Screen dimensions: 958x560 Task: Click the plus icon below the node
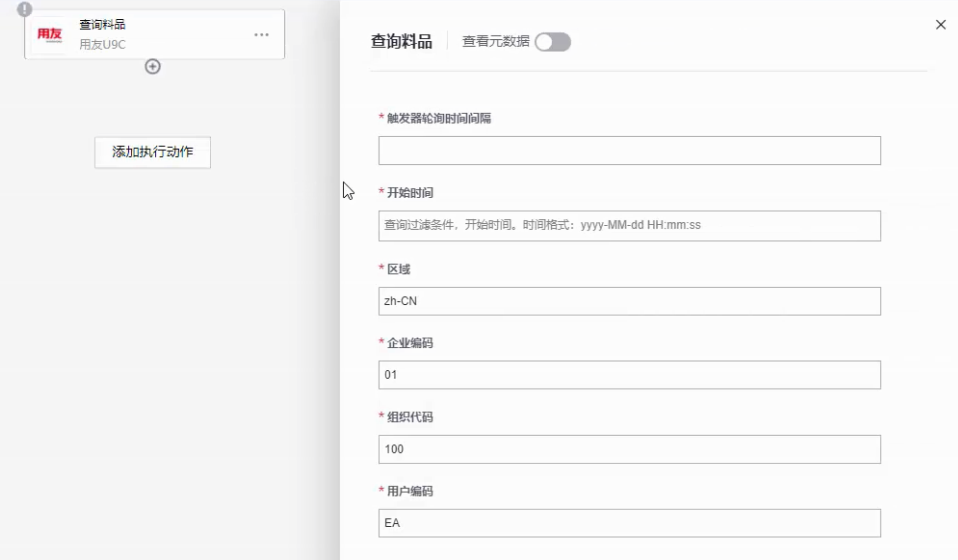(x=153, y=67)
